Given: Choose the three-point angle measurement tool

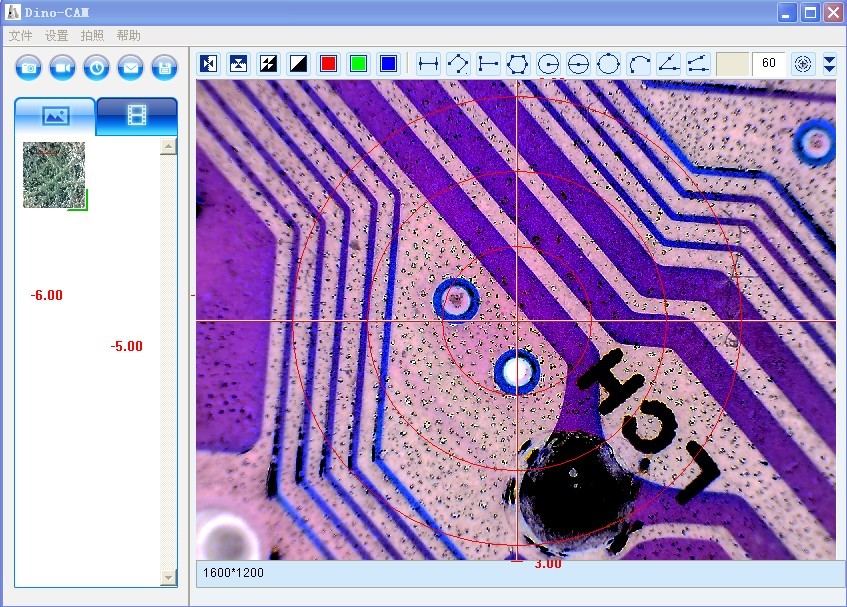Looking at the screenshot, I should pyautogui.click(x=668, y=64).
